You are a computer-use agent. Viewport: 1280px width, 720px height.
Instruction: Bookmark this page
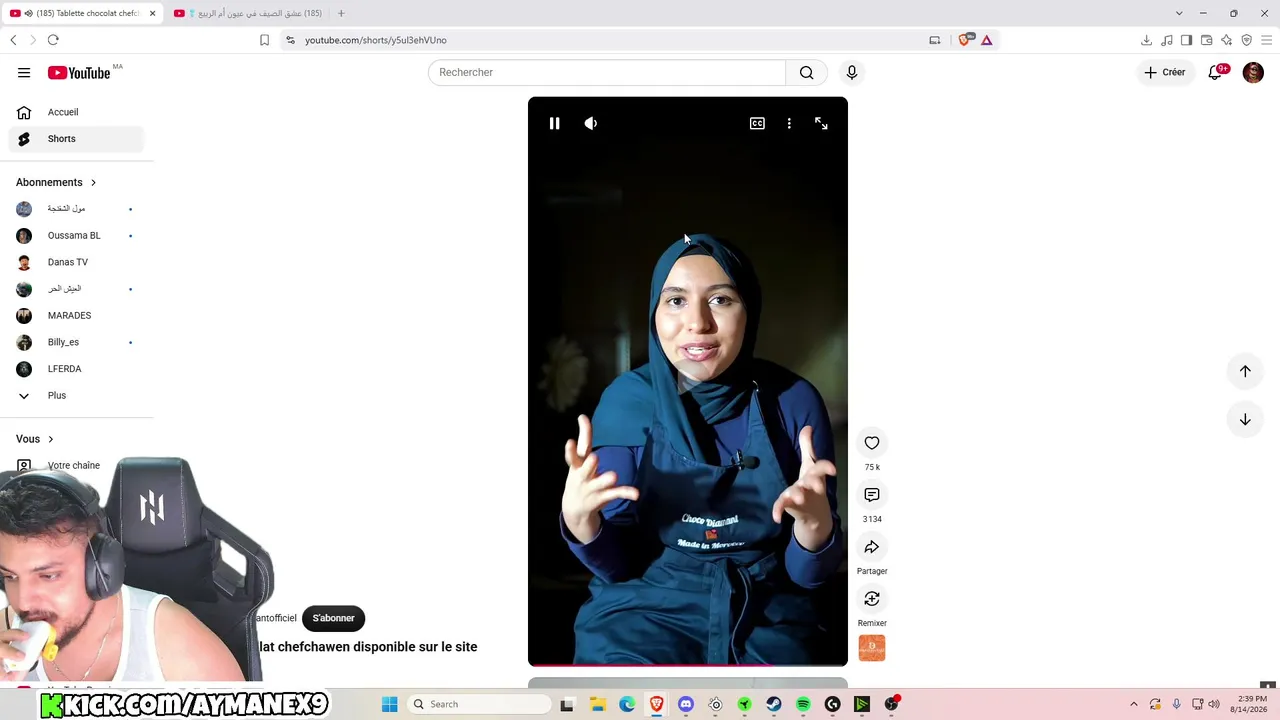pos(264,40)
